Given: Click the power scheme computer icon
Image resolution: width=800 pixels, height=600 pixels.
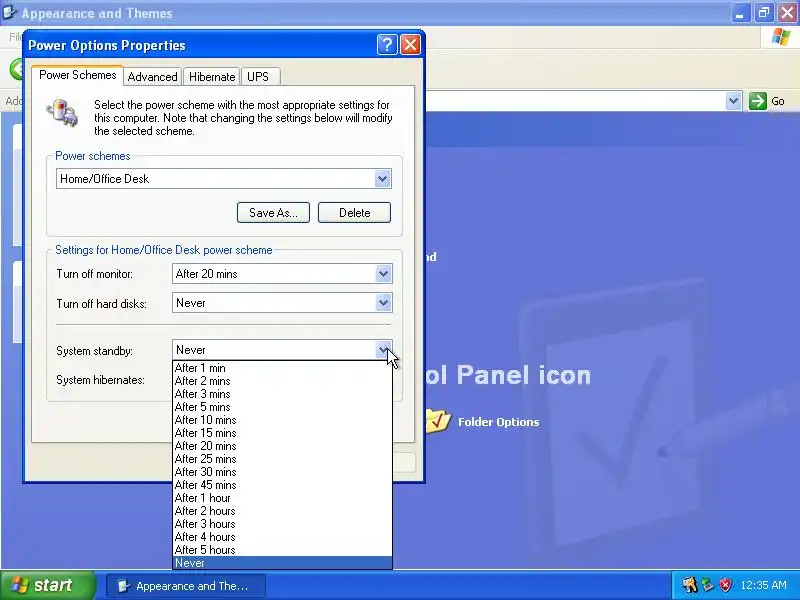Looking at the screenshot, I should coord(63,112).
